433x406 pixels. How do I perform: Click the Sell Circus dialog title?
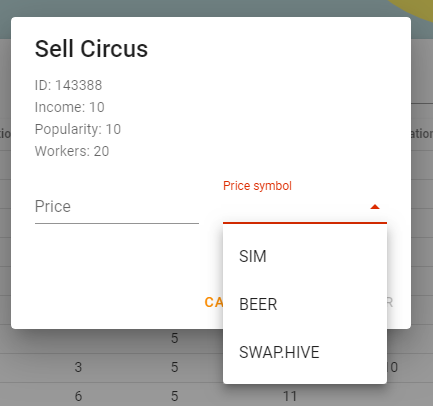[x=91, y=49]
